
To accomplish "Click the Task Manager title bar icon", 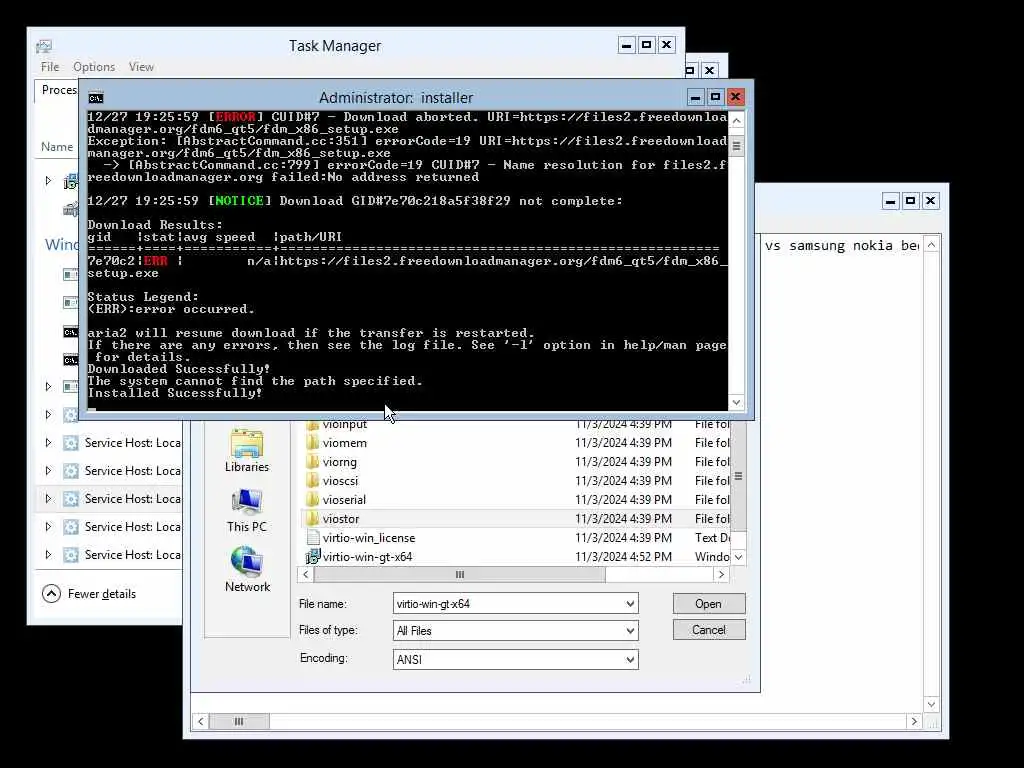I will [44, 46].
